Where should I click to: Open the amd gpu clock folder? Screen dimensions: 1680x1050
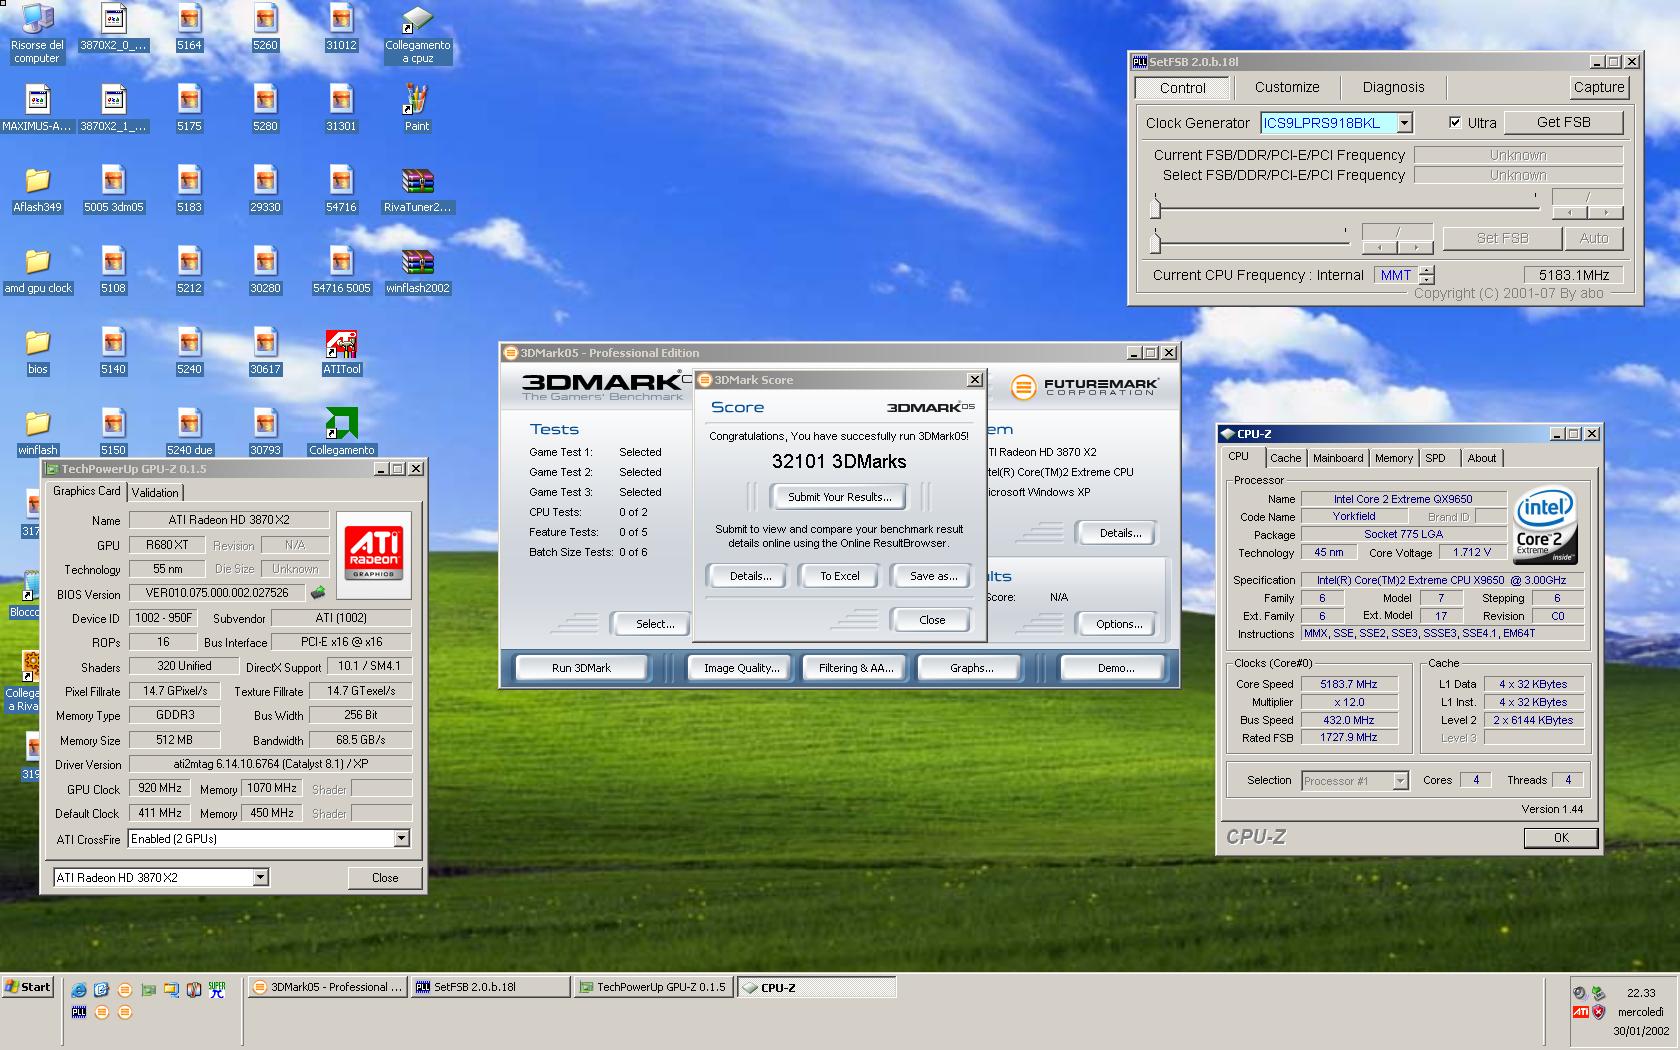[x=37, y=270]
